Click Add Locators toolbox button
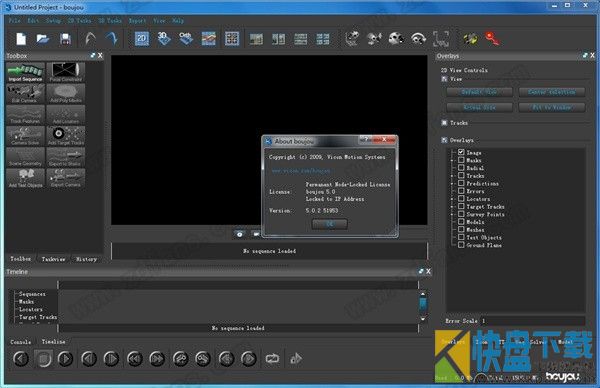This screenshot has width=600, height=388. tap(66, 115)
